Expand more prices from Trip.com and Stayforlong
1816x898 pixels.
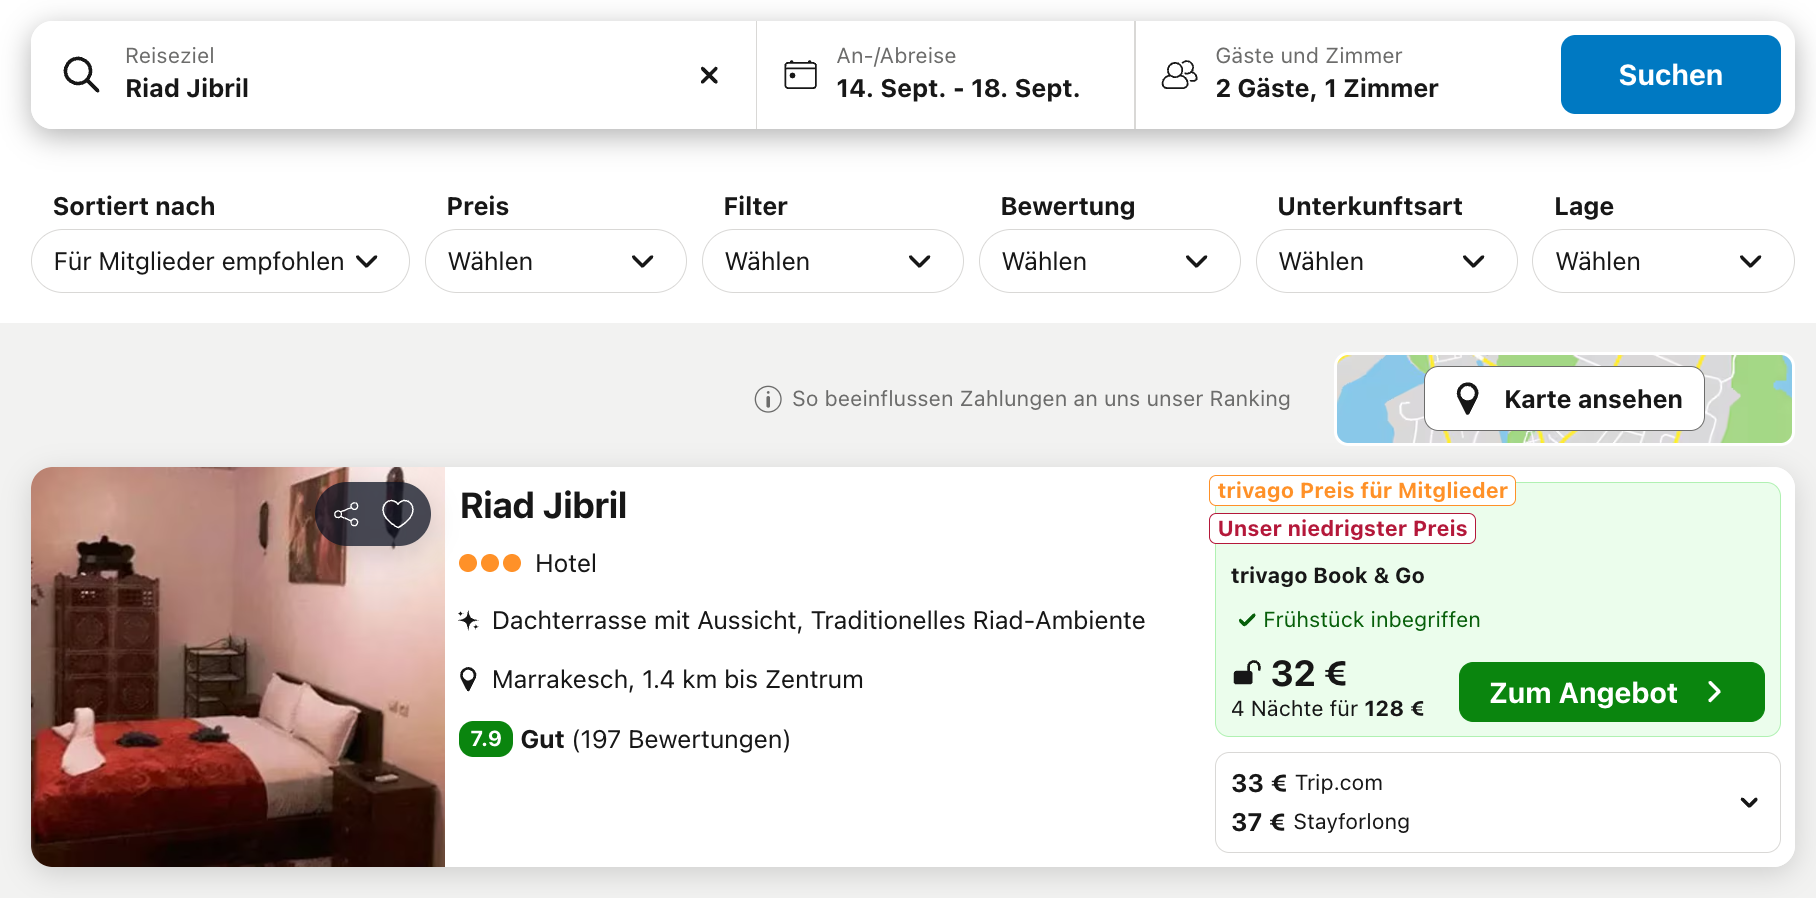[x=1749, y=802]
